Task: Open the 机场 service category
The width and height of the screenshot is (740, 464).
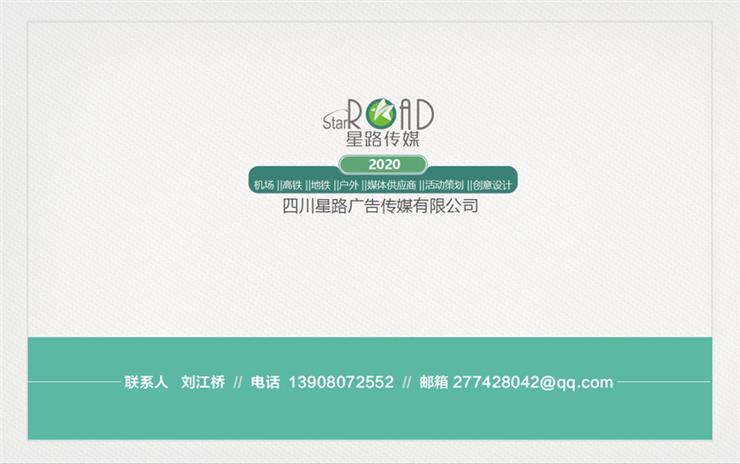Action: point(264,185)
